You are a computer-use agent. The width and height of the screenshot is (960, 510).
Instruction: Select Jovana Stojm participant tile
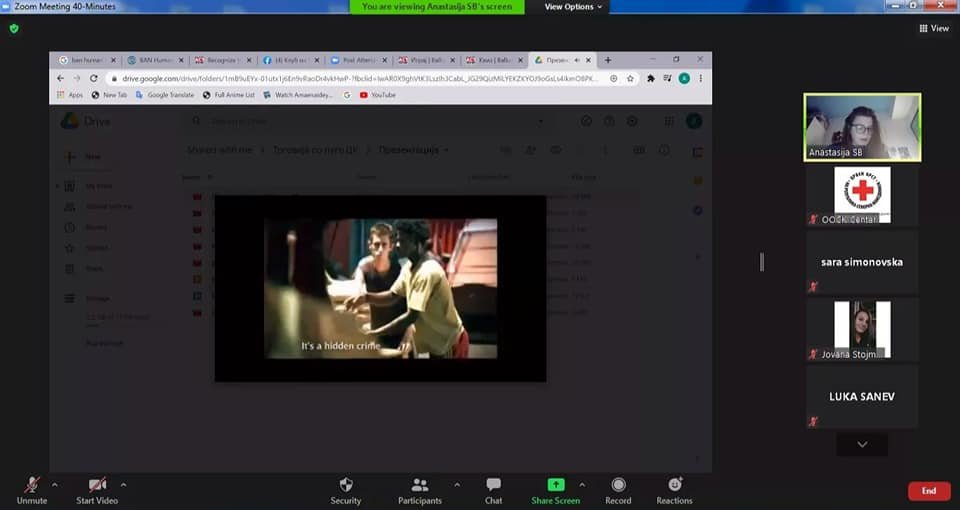862,329
